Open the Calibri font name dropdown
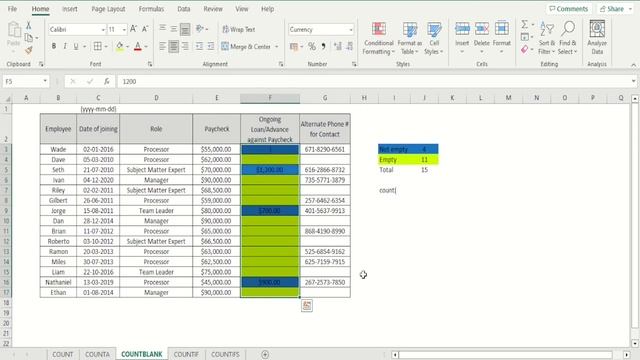The image size is (640, 360). coord(103,29)
